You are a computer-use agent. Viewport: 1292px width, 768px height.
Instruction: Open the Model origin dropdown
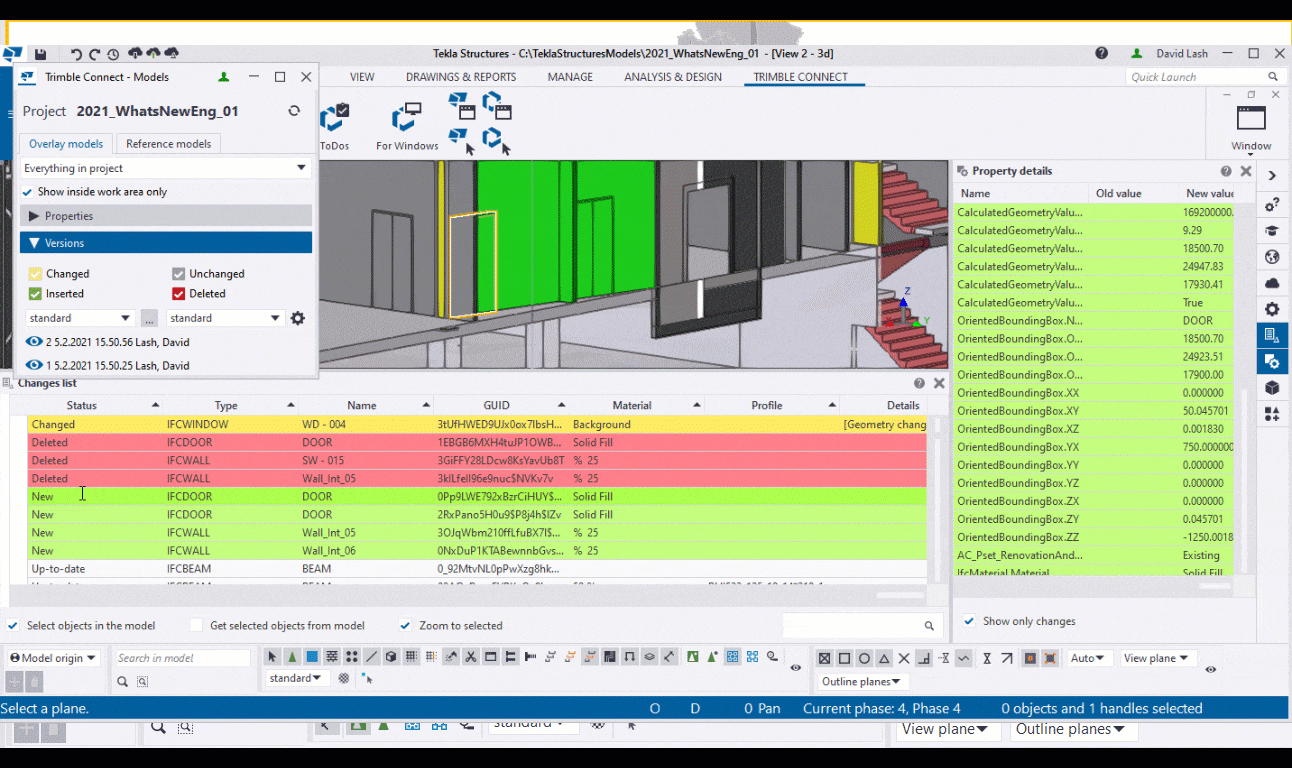pos(54,658)
